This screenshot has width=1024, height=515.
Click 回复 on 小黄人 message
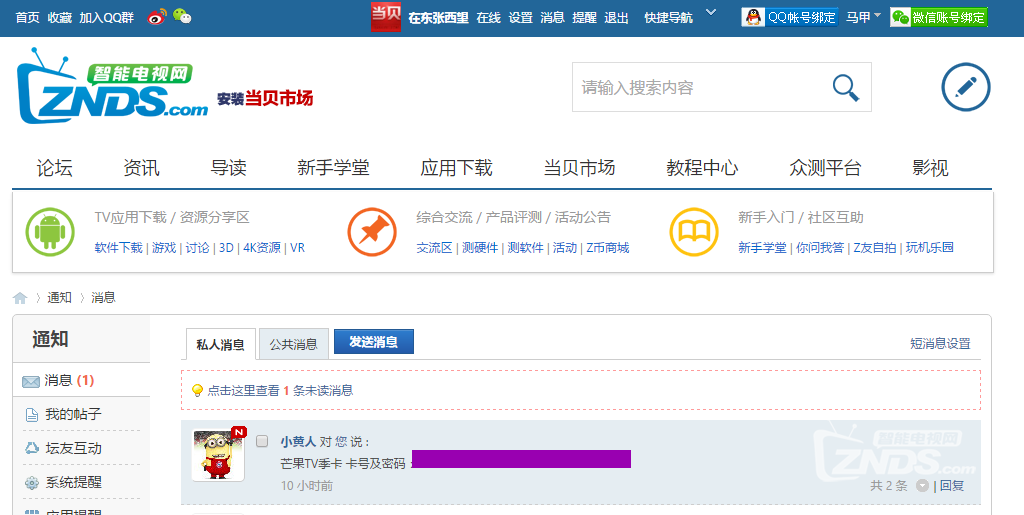(952, 486)
